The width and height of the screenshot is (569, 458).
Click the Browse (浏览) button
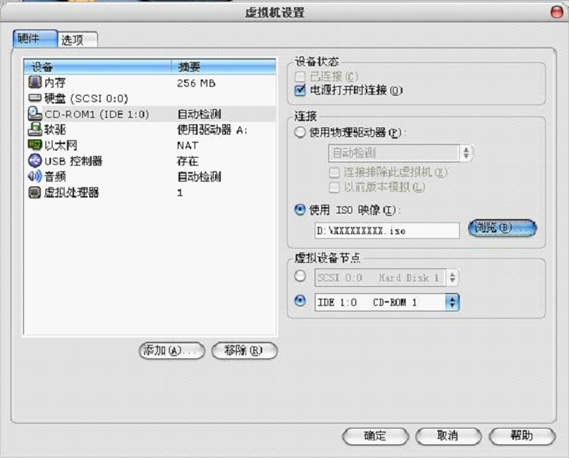[502, 228]
